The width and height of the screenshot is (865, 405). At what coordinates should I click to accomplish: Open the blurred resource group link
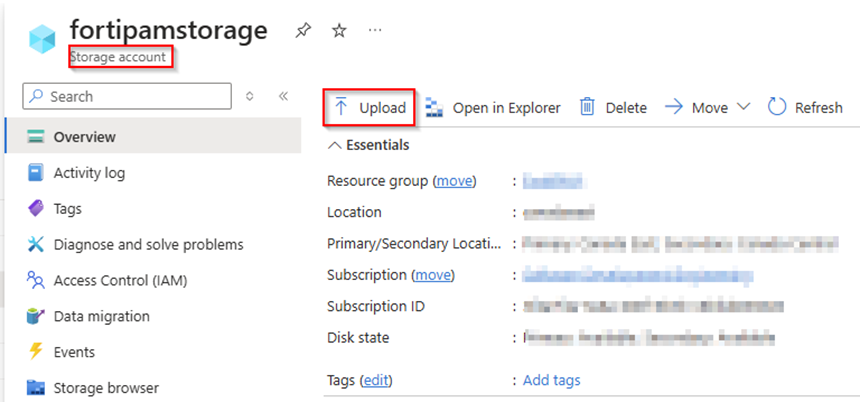(x=554, y=181)
